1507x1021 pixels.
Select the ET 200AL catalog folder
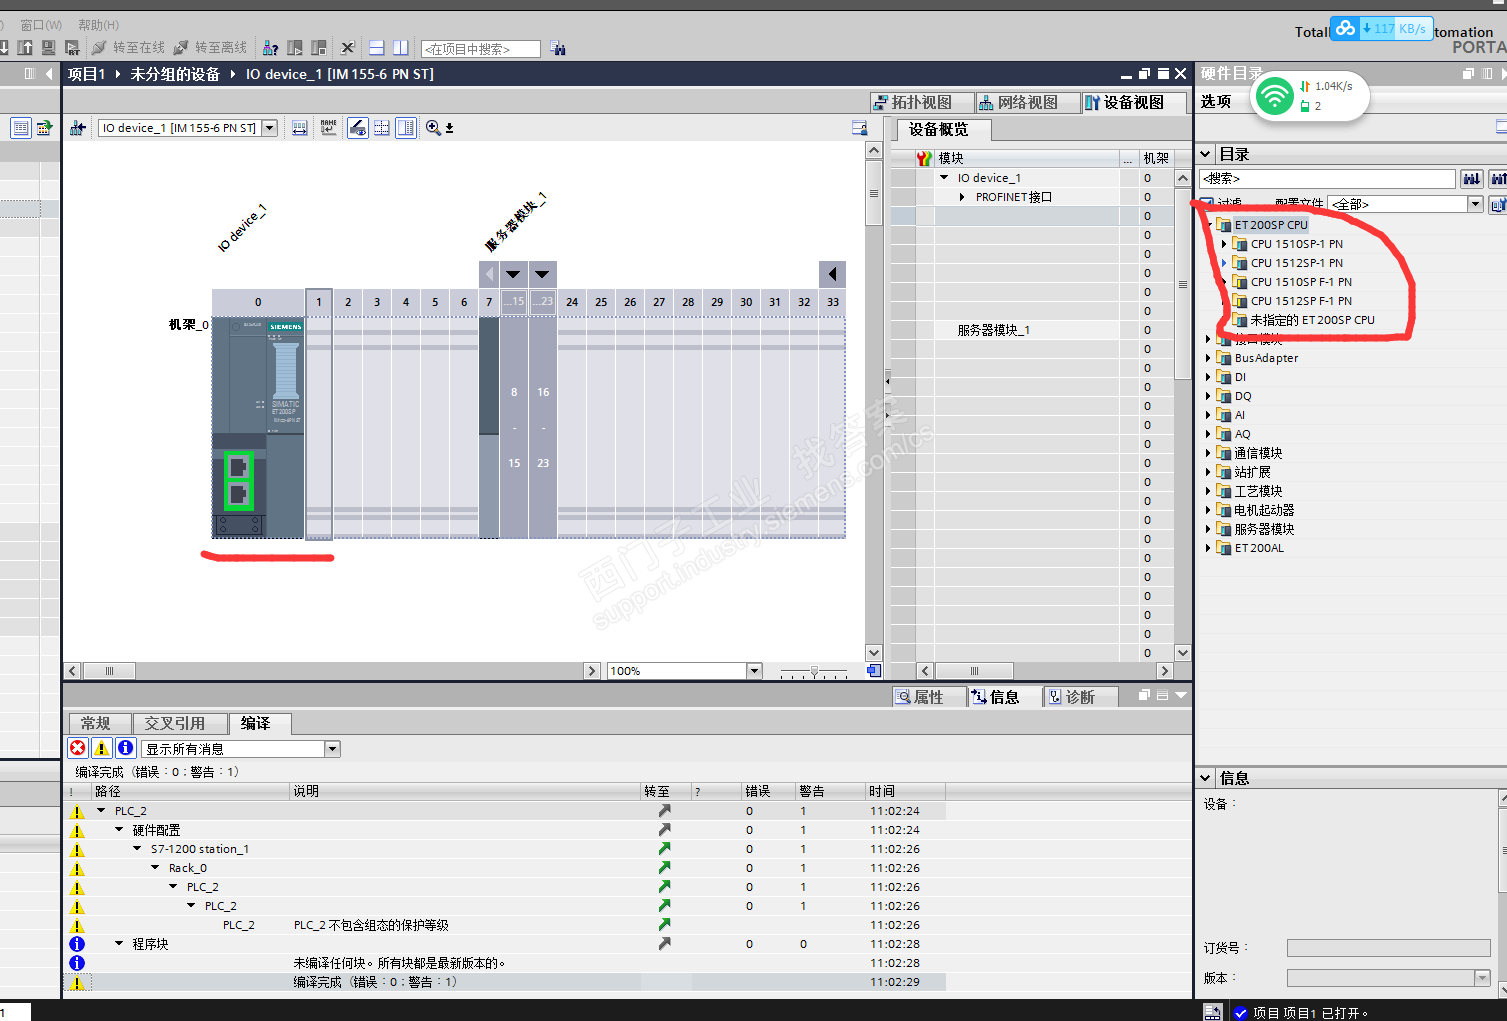[1259, 548]
